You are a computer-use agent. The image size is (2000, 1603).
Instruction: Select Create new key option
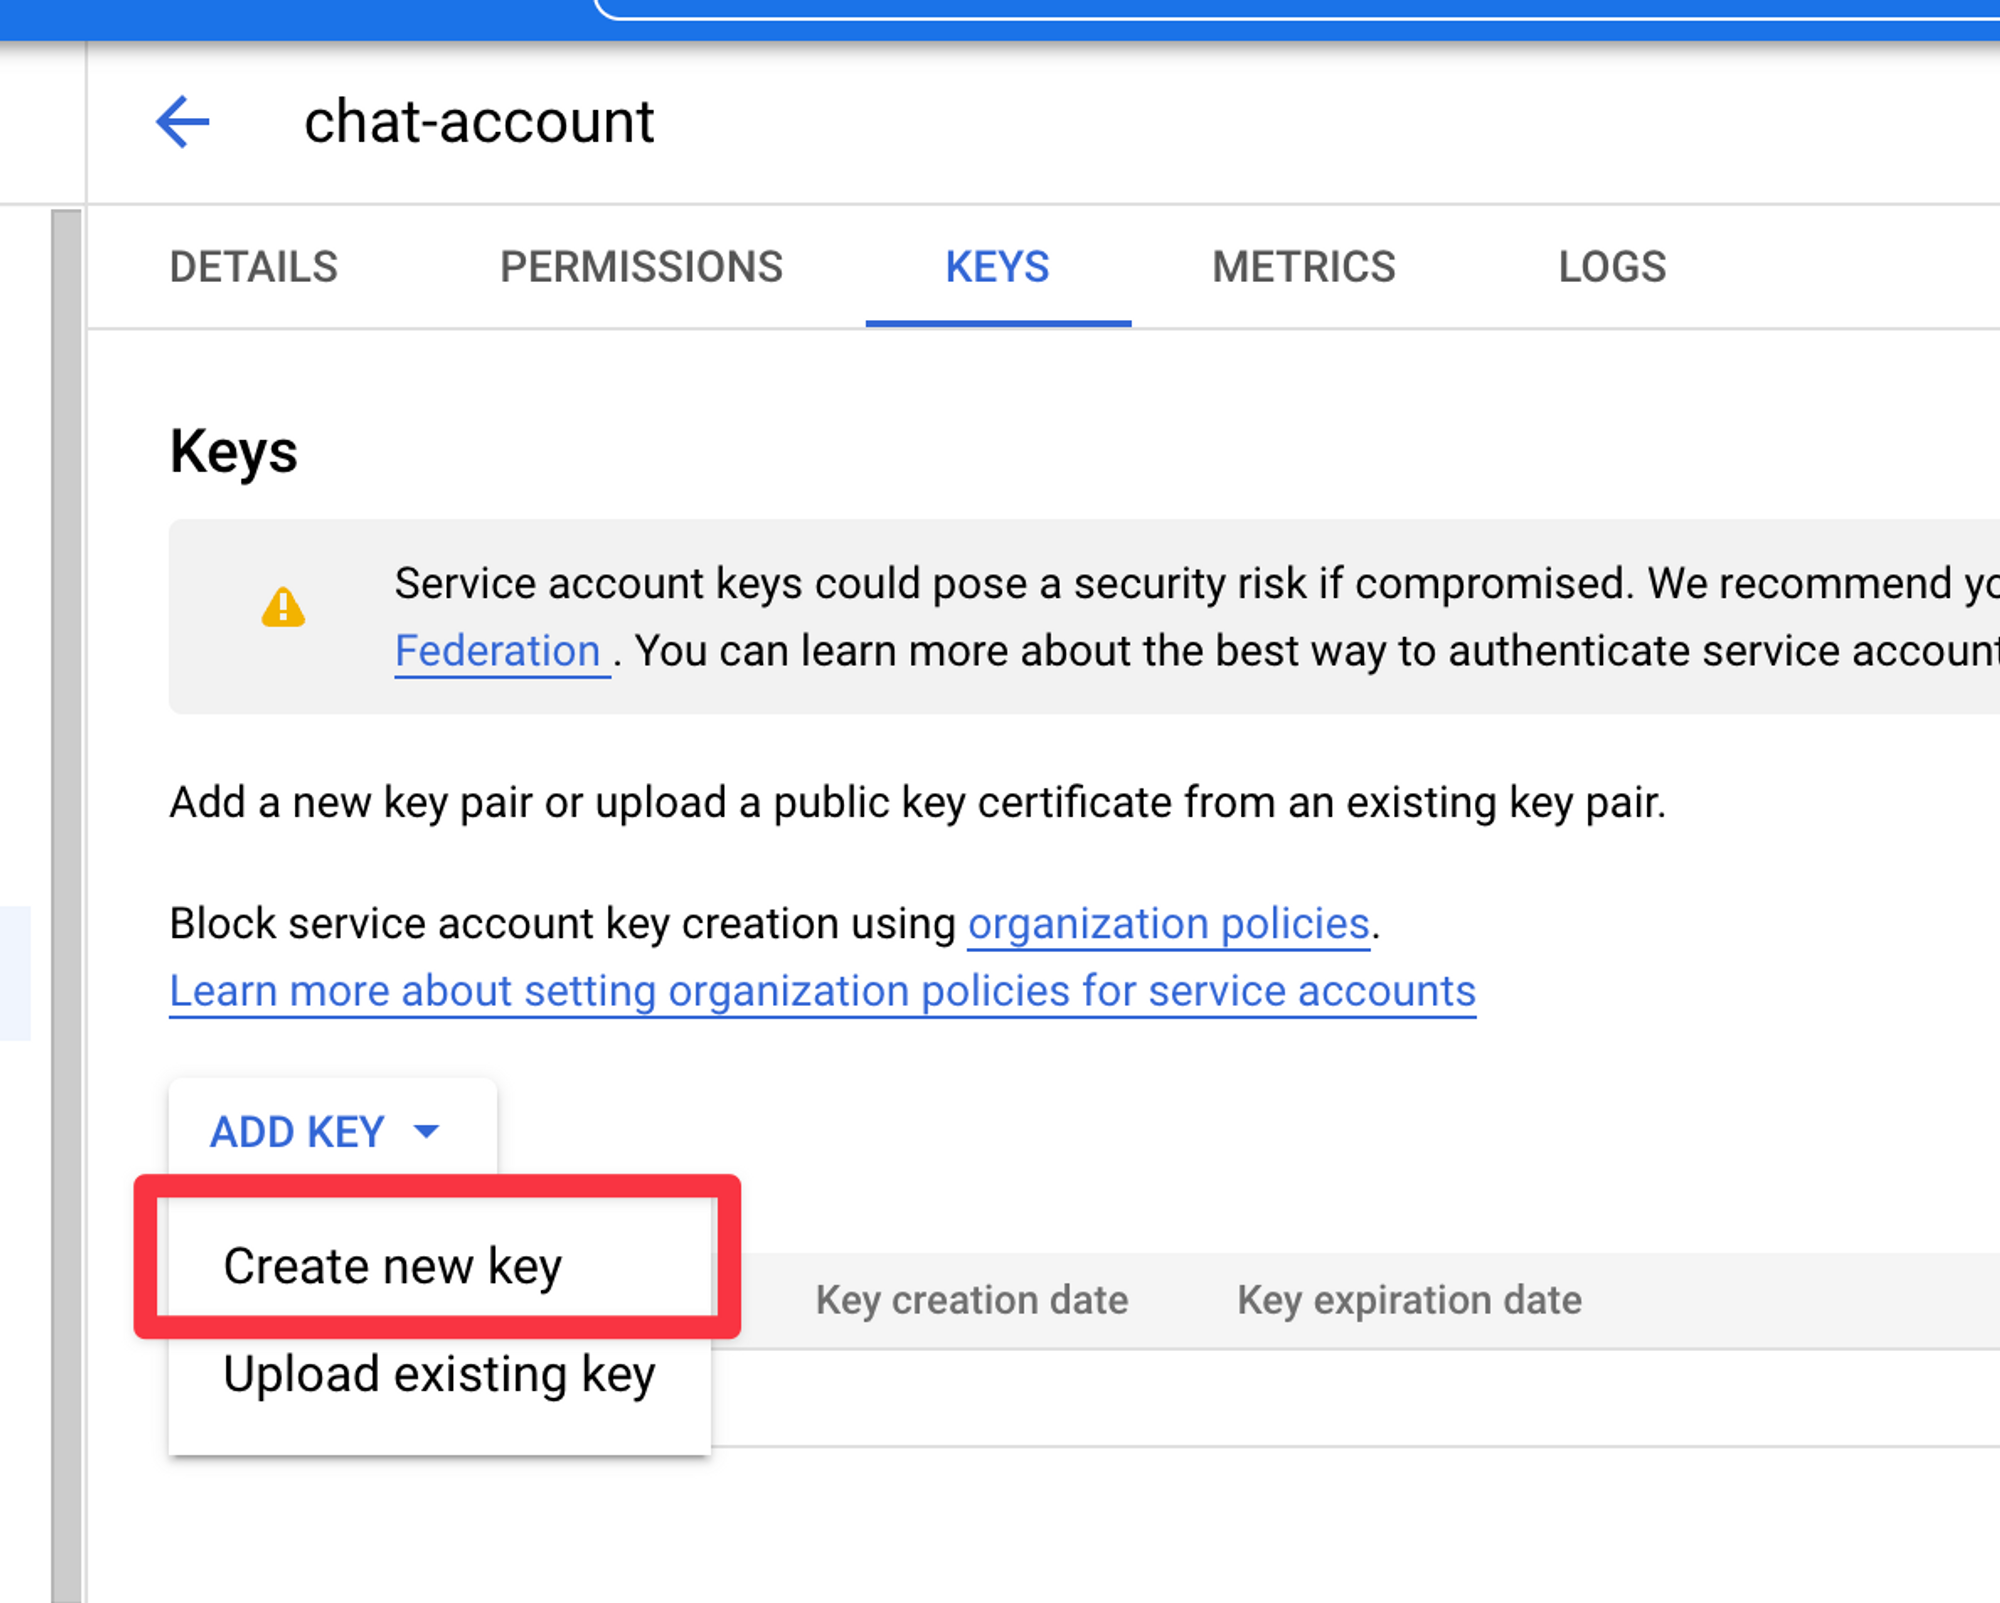[392, 1266]
